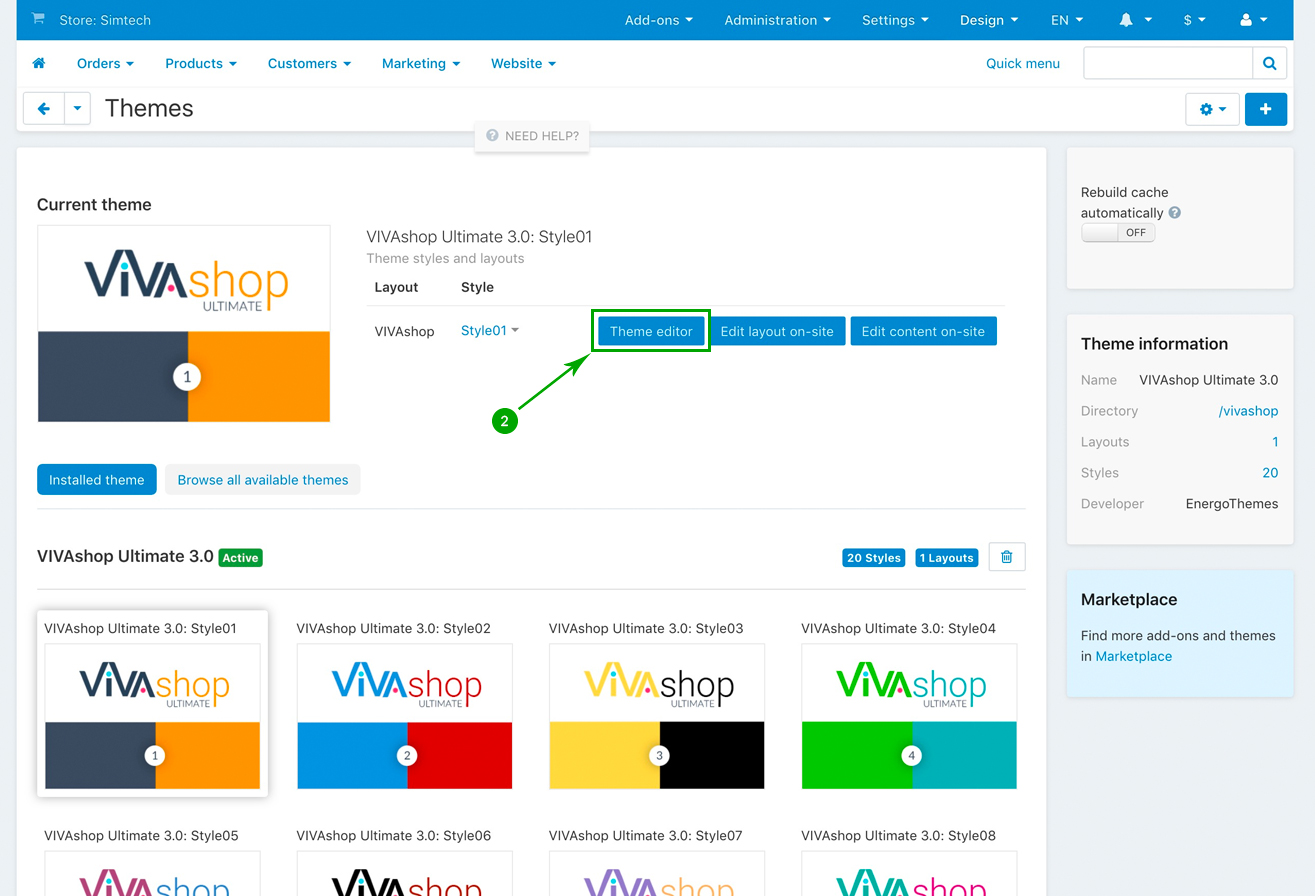Screen dimensions: 1315x896
Task: Open the Marketing menu
Action: point(421,63)
